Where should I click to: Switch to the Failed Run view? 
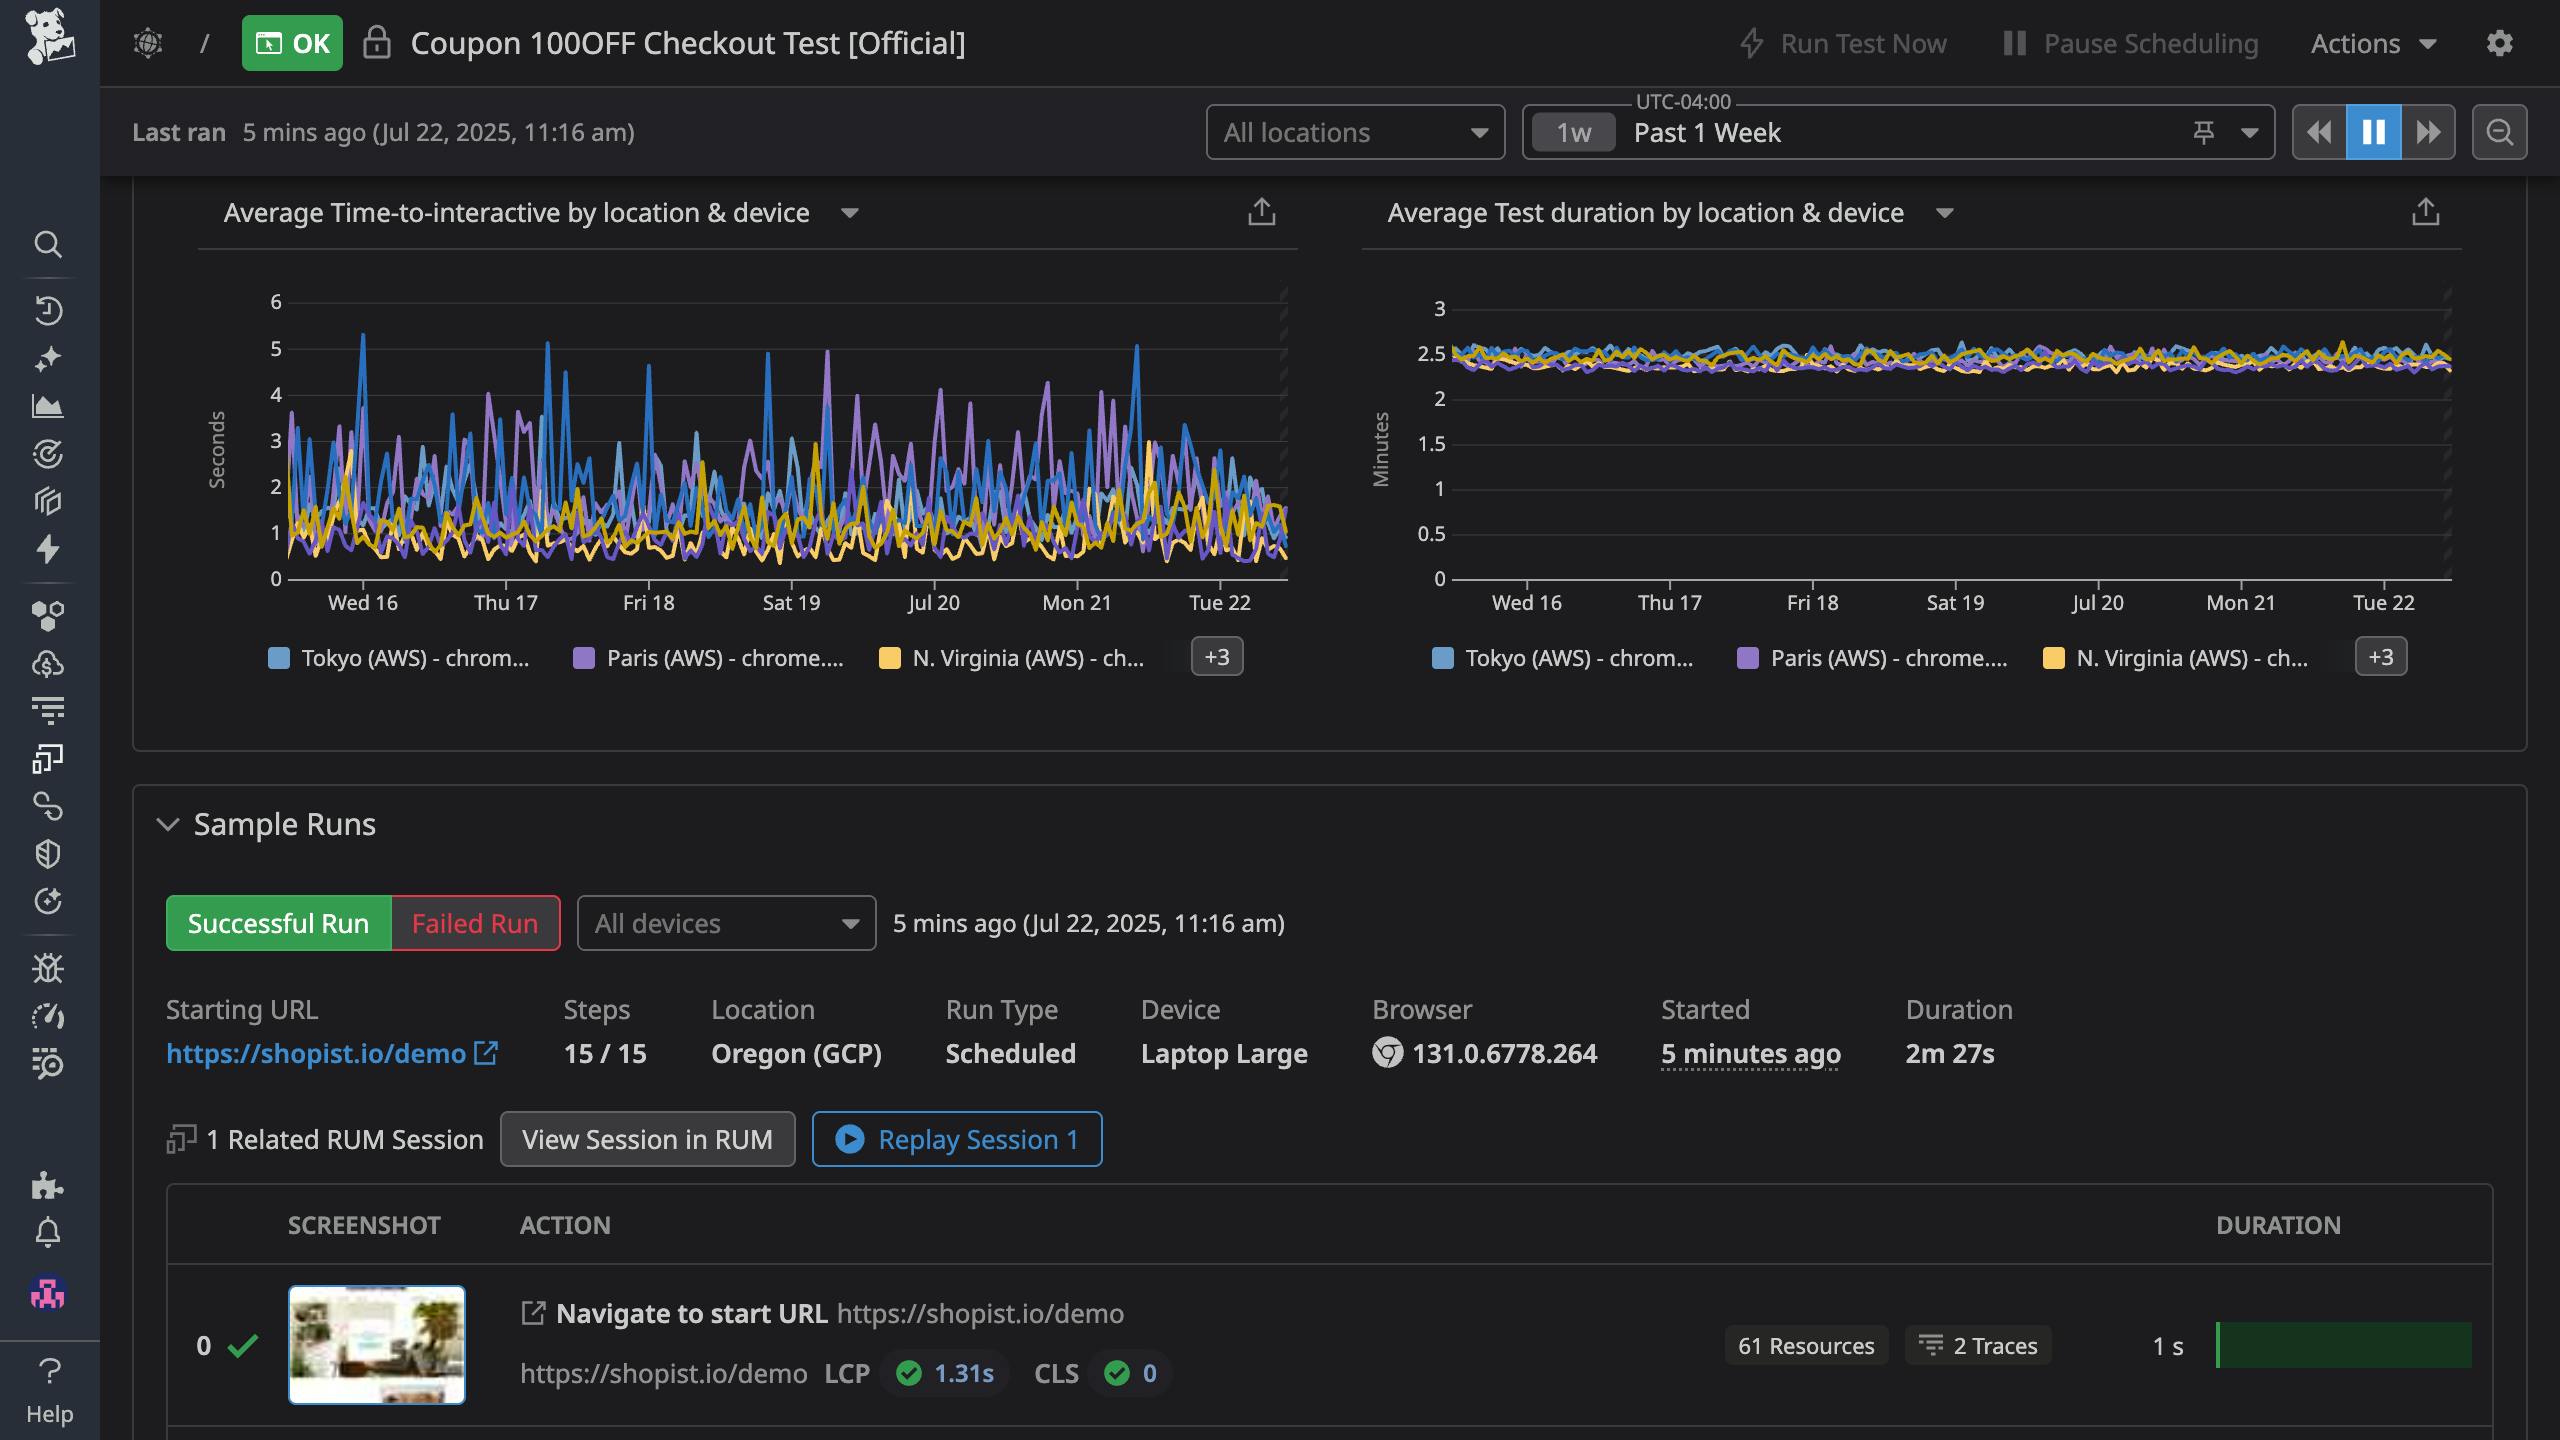click(x=474, y=922)
